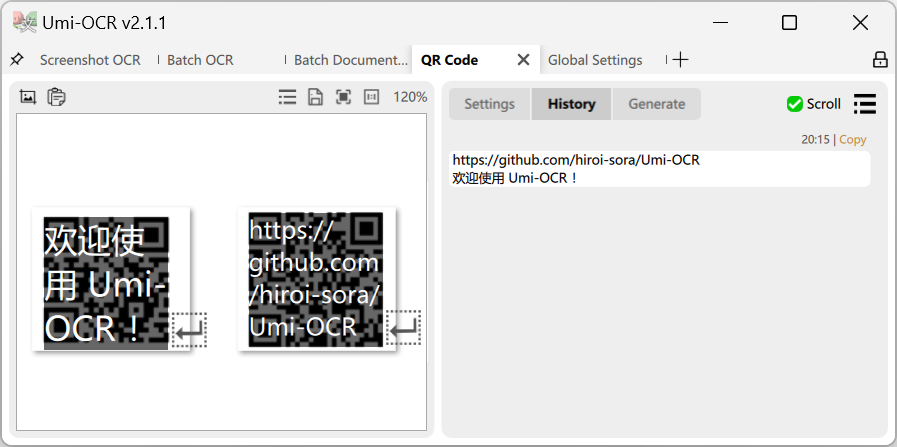Open the Batch Document tab
This screenshot has width=897, height=447.
coord(351,60)
